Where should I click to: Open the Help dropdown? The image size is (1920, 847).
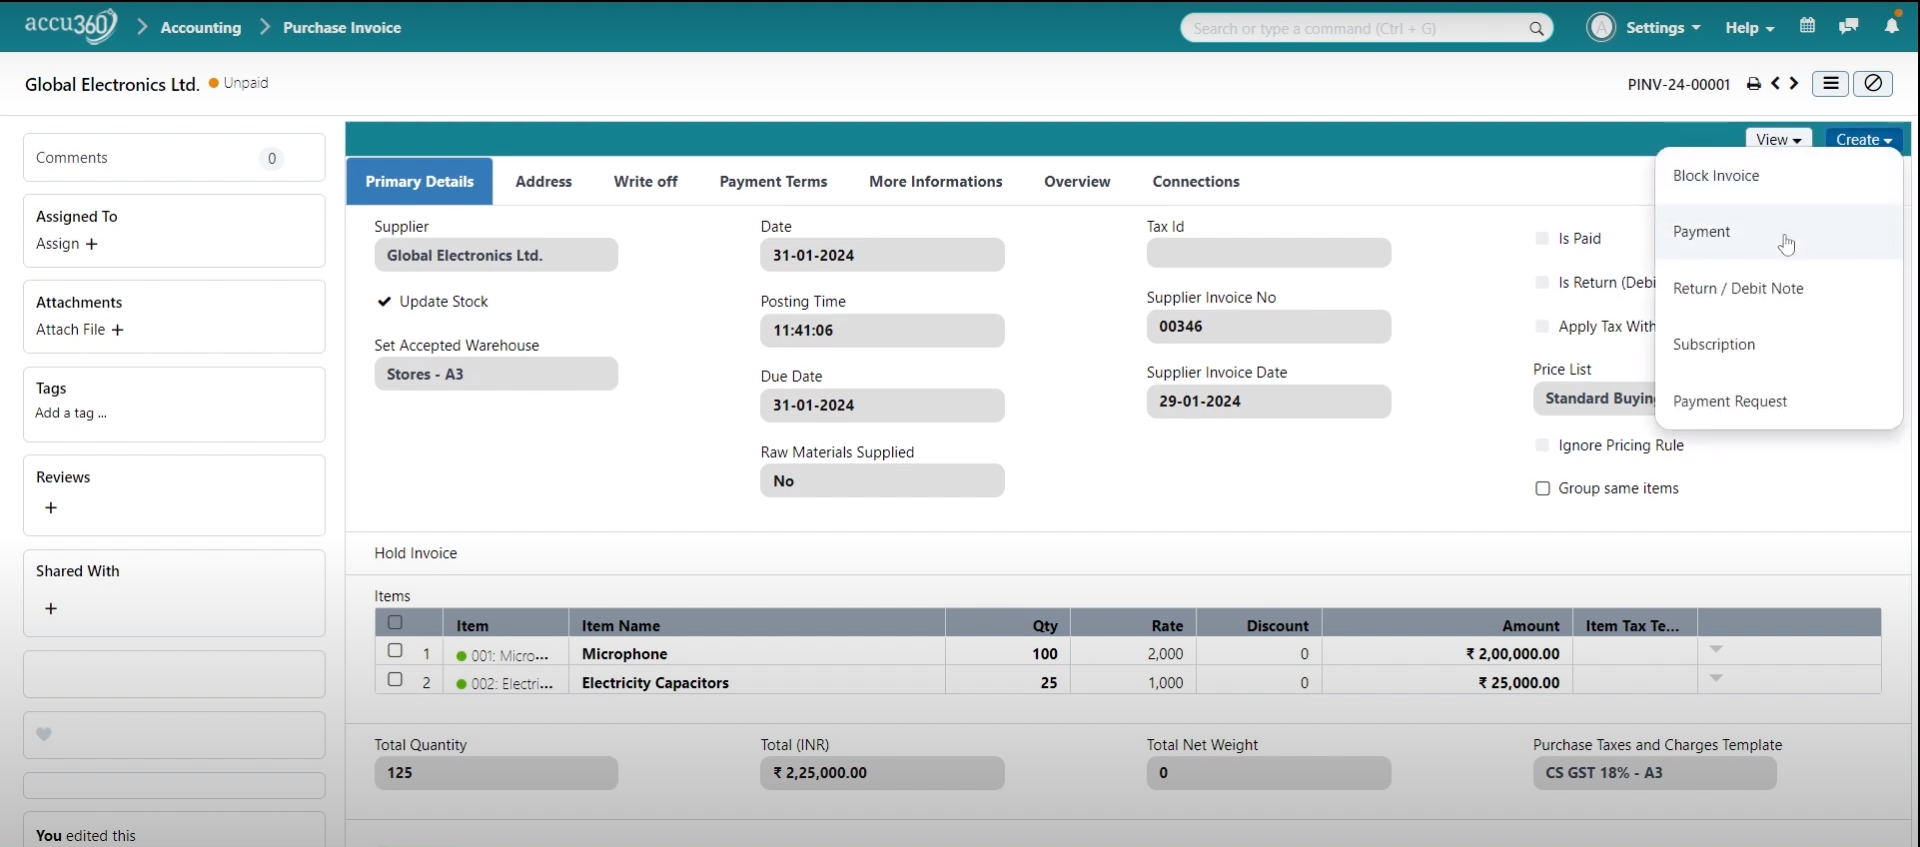(1749, 28)
